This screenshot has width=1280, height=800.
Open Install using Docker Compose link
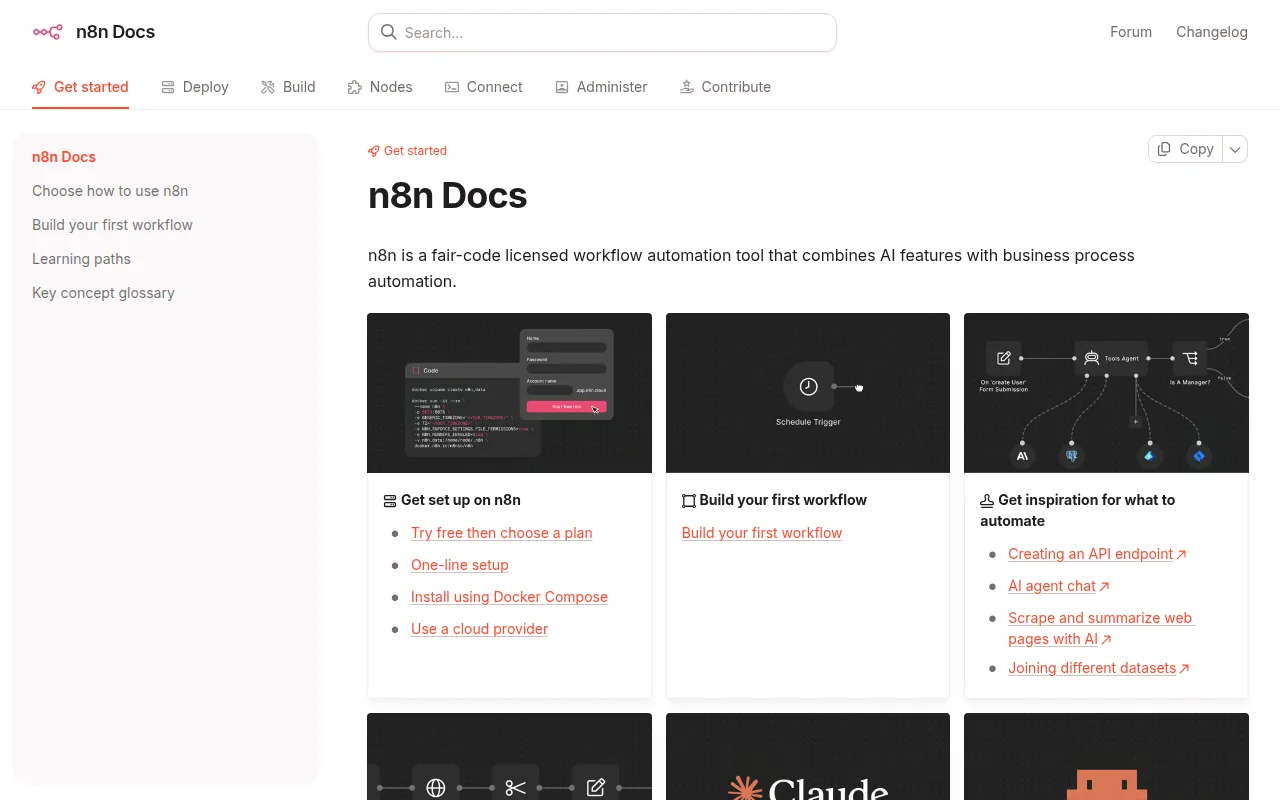pyautogui.click(x=509, y=597)
